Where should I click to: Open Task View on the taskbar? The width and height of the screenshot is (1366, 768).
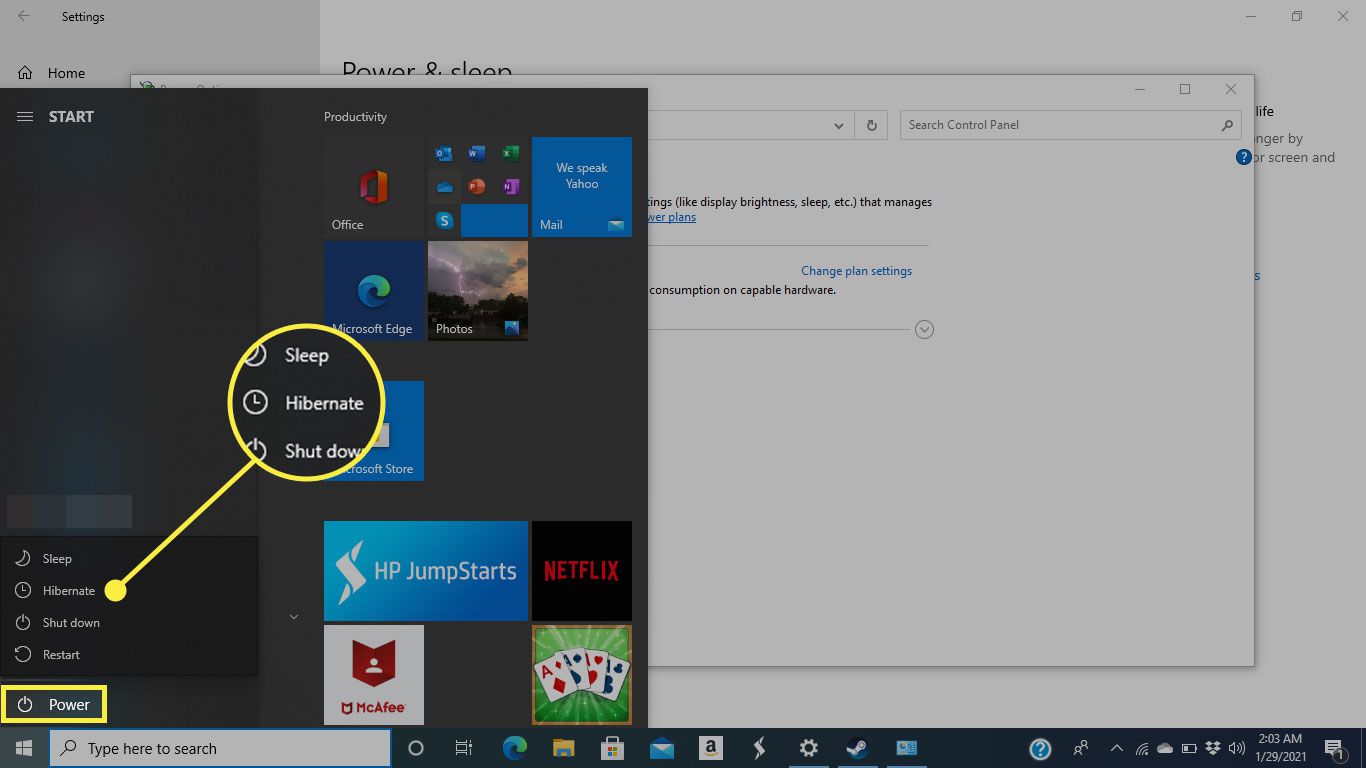464,748
